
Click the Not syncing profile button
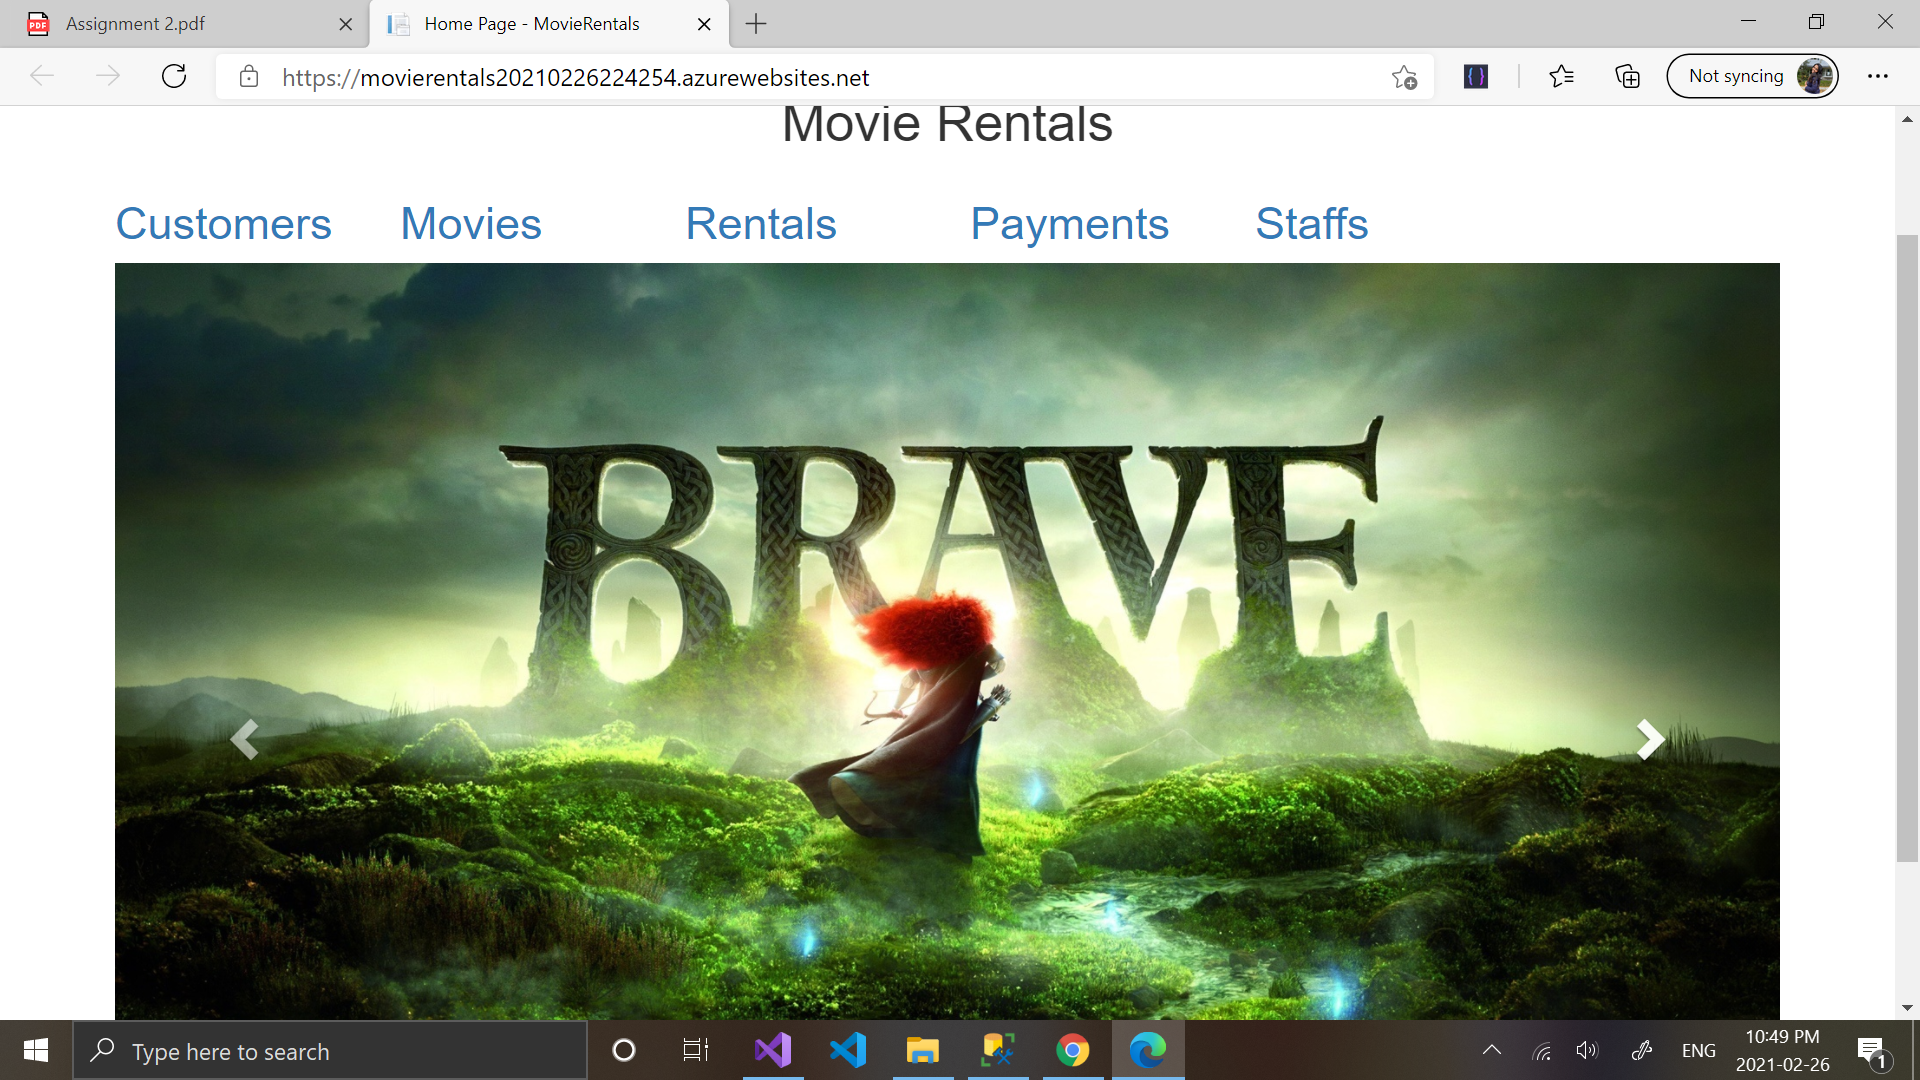tap(1752, 76)
